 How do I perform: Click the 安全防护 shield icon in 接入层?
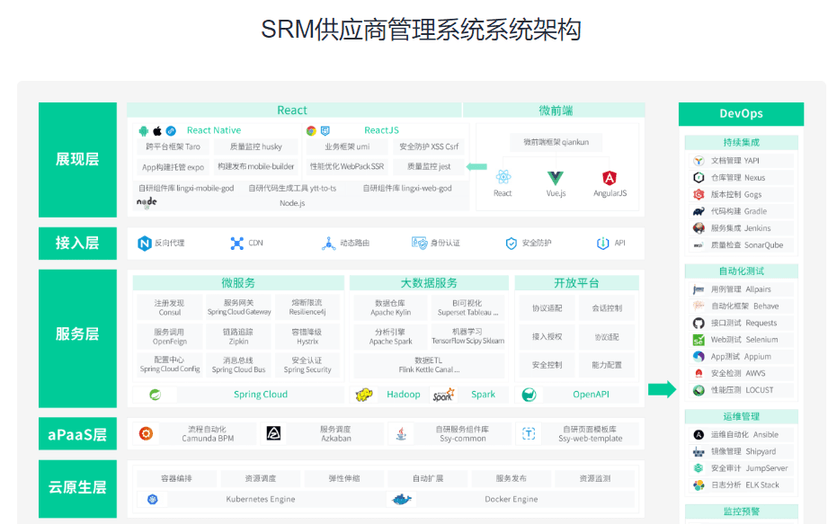click(x=511, y=243)
